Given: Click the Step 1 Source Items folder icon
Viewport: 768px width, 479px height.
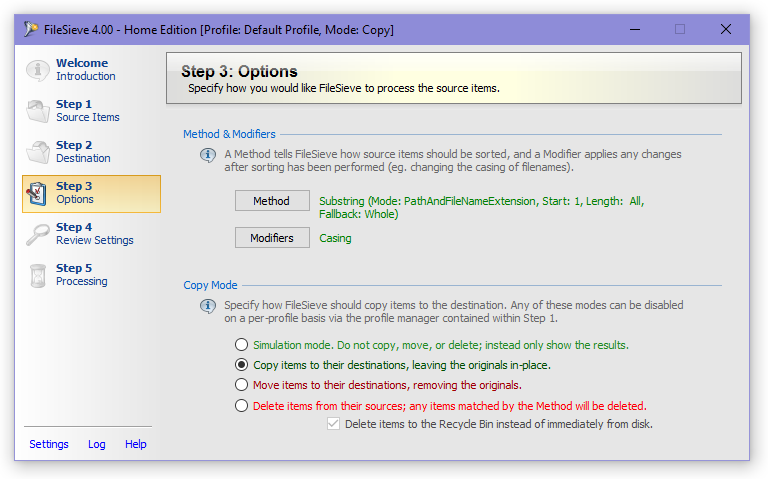Looking at the screenshot, I should coord(38,111).
